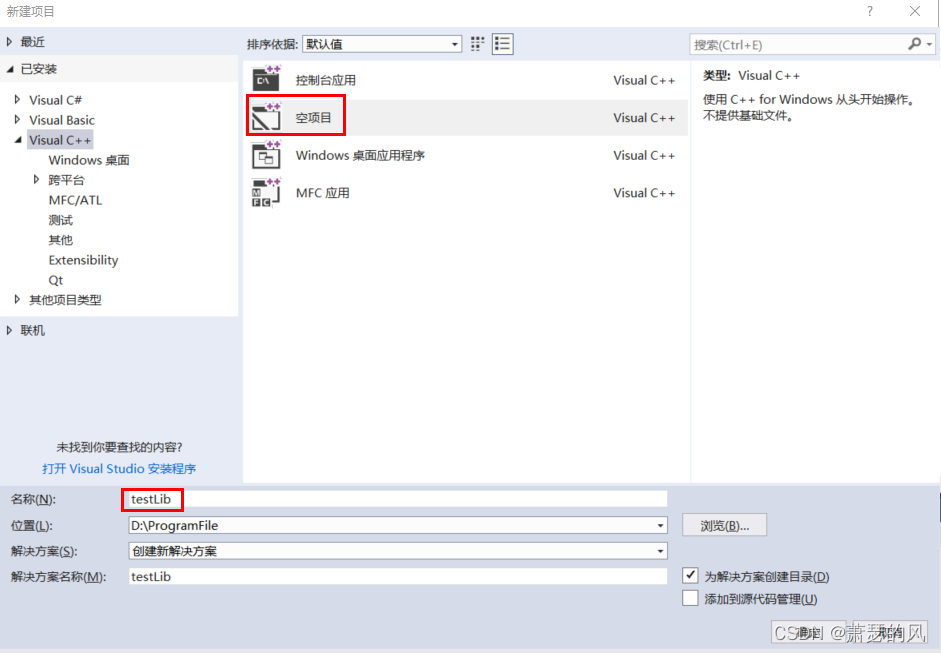The height and width of the screenshot is (653, 941).
Task: Select the Empty Project template icon
Action: [x=266, y=117]
